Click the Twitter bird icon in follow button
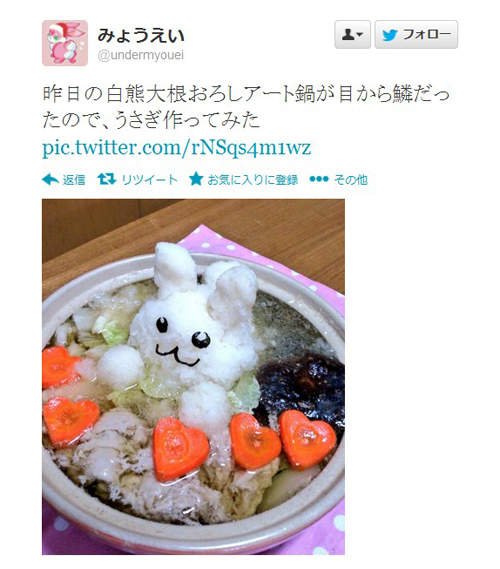This screenshot has height=569, width=500. (x=390, y=35)
